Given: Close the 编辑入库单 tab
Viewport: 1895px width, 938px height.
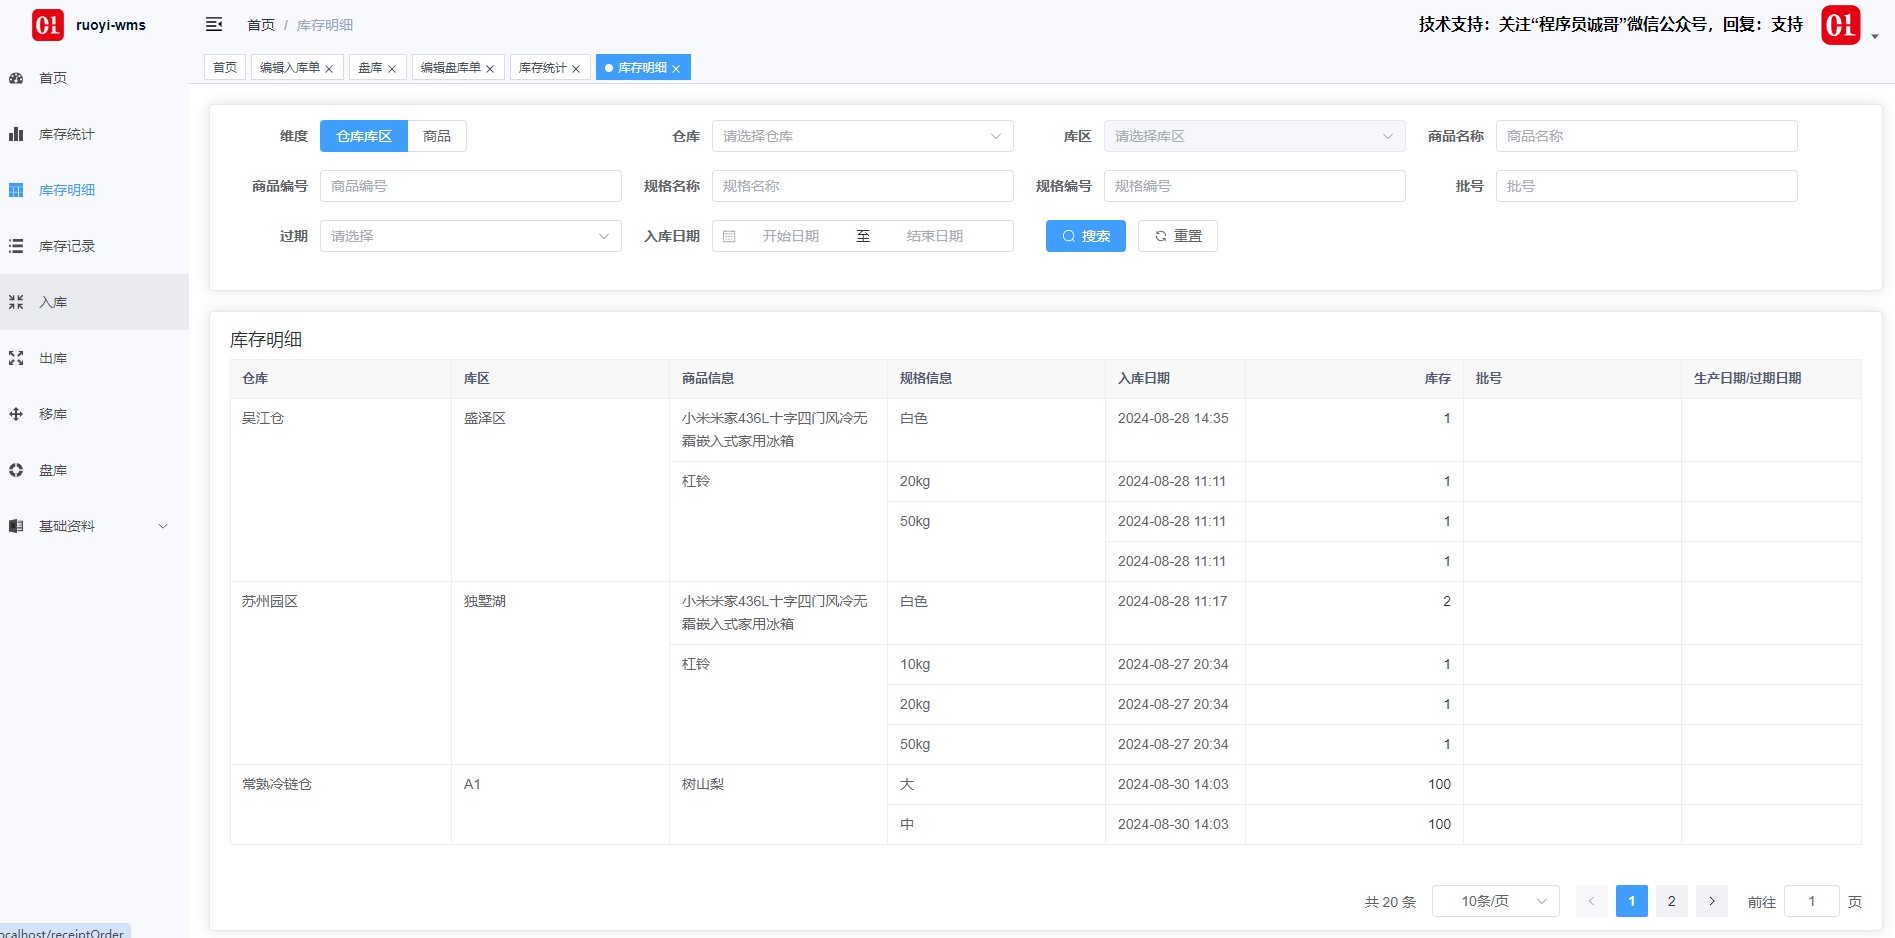Looking at the screenshot, I should click(329, 69).
